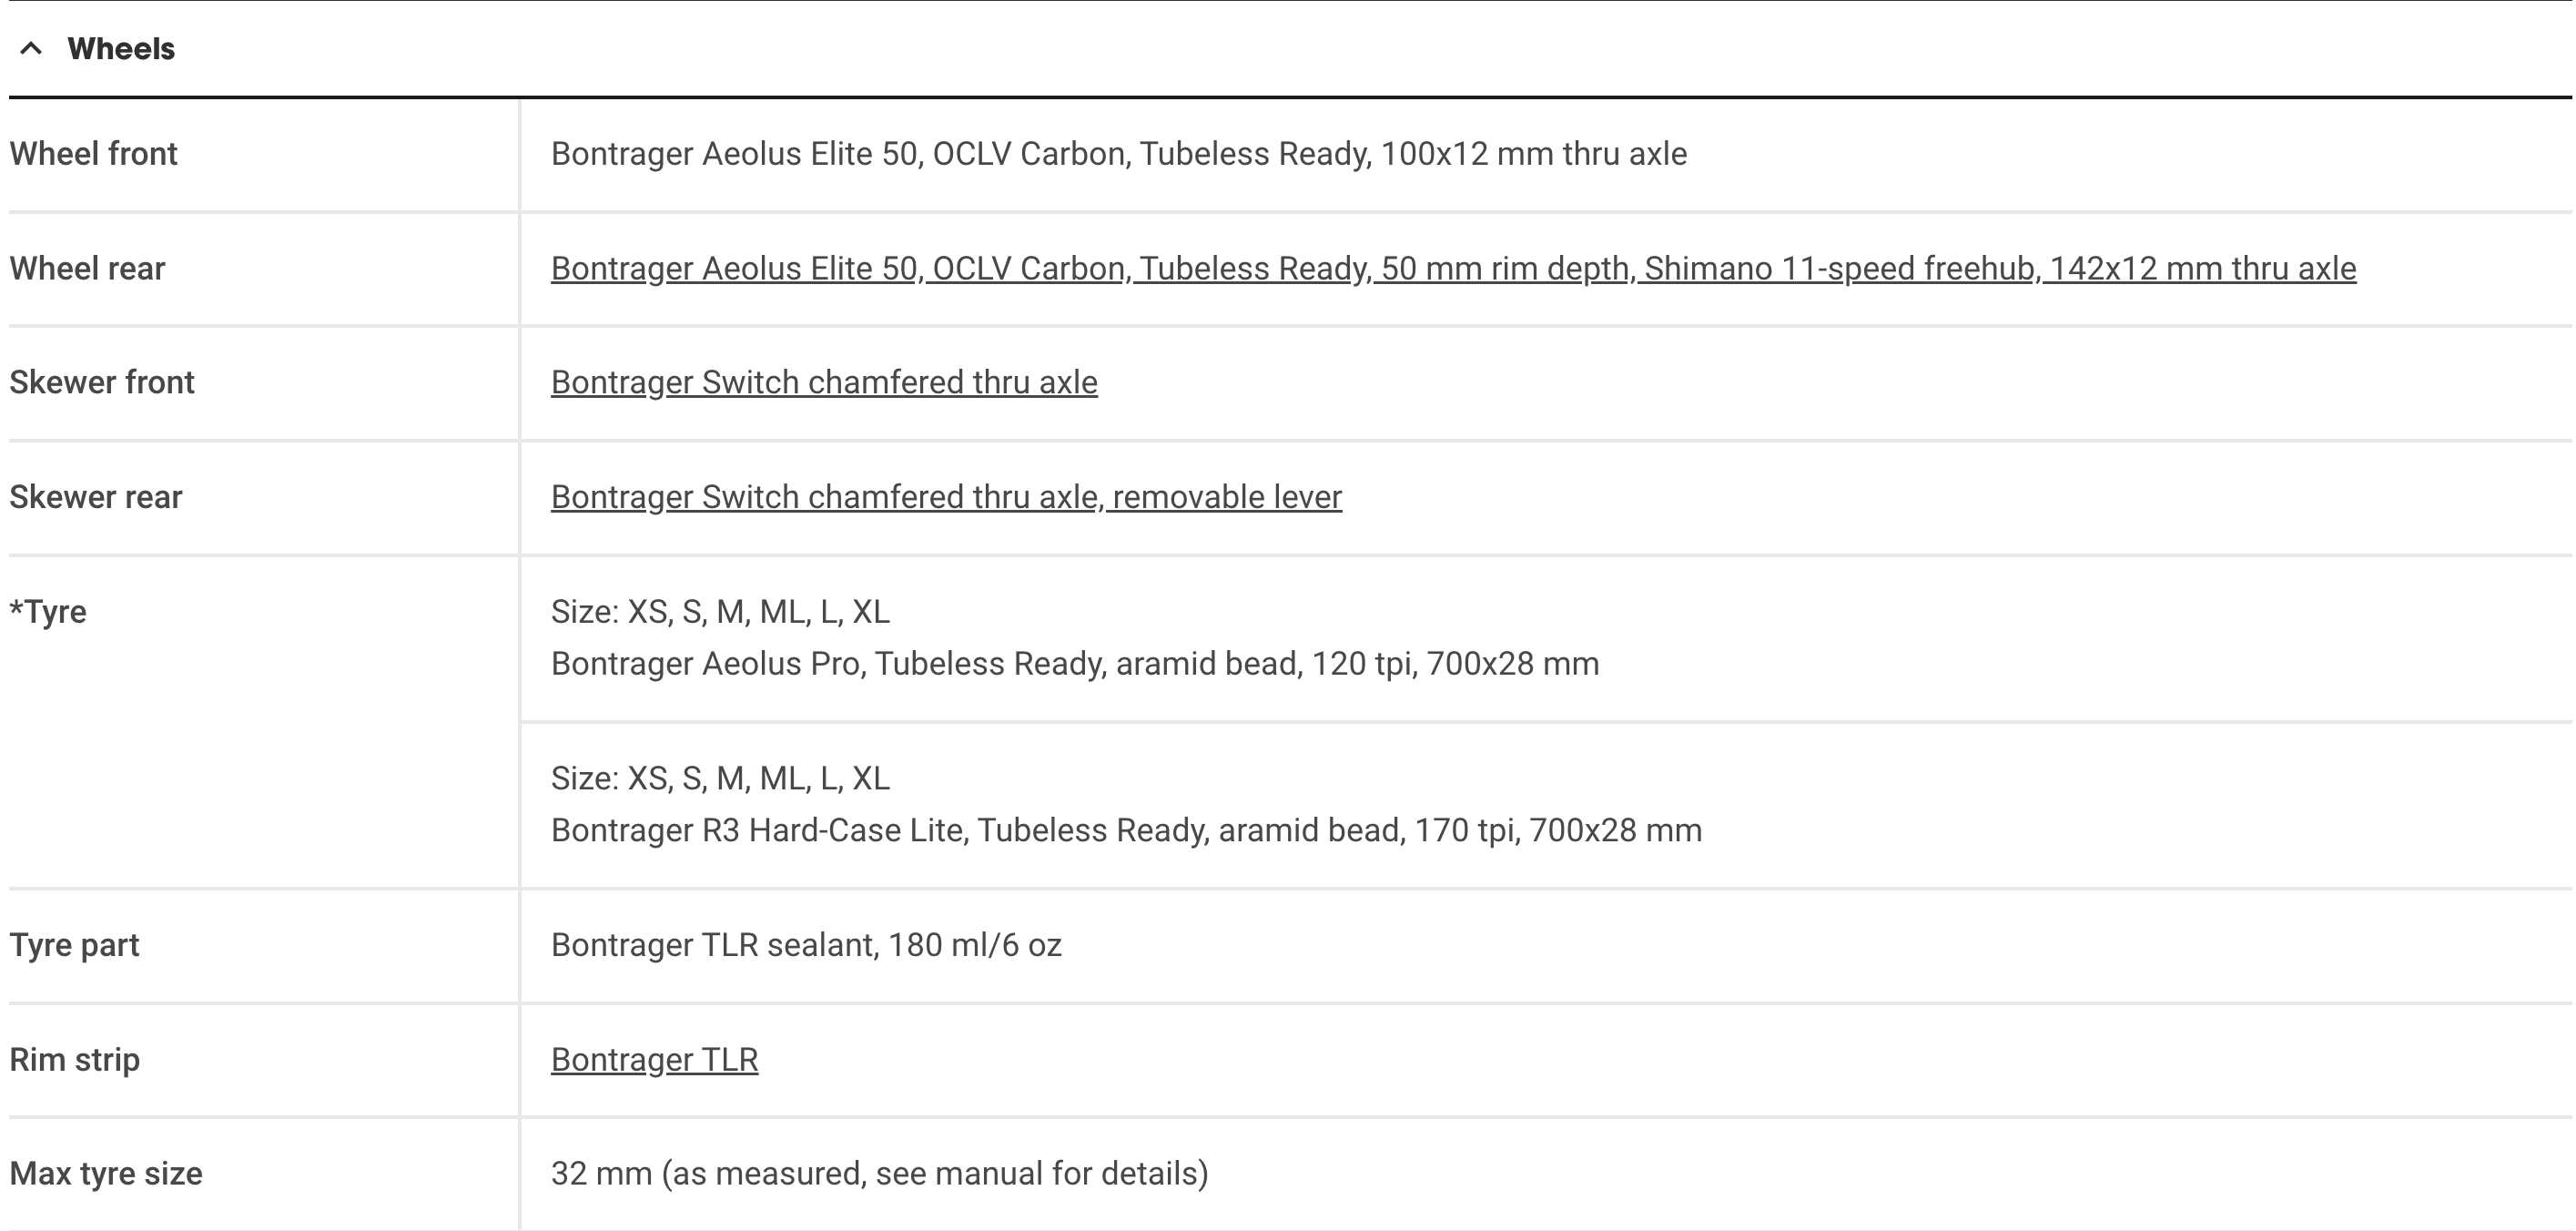Click the Skewer front row label
The width and height of the screenshot is (2576, 1231).
(x=102, y=382)
